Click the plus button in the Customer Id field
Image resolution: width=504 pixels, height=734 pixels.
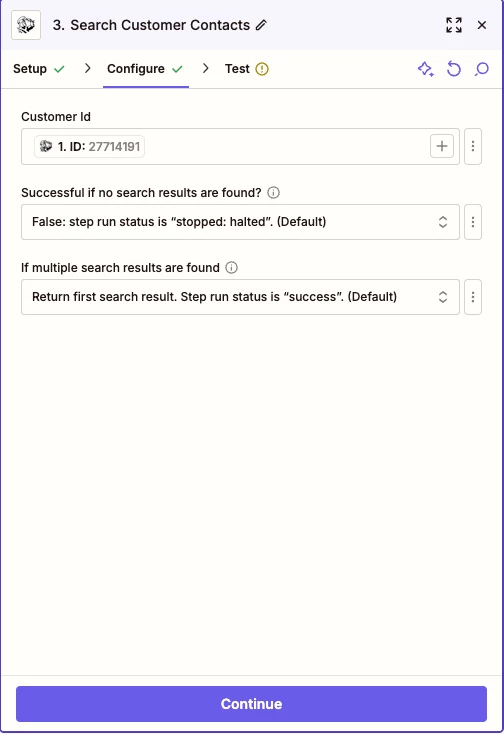pos(442,146)
